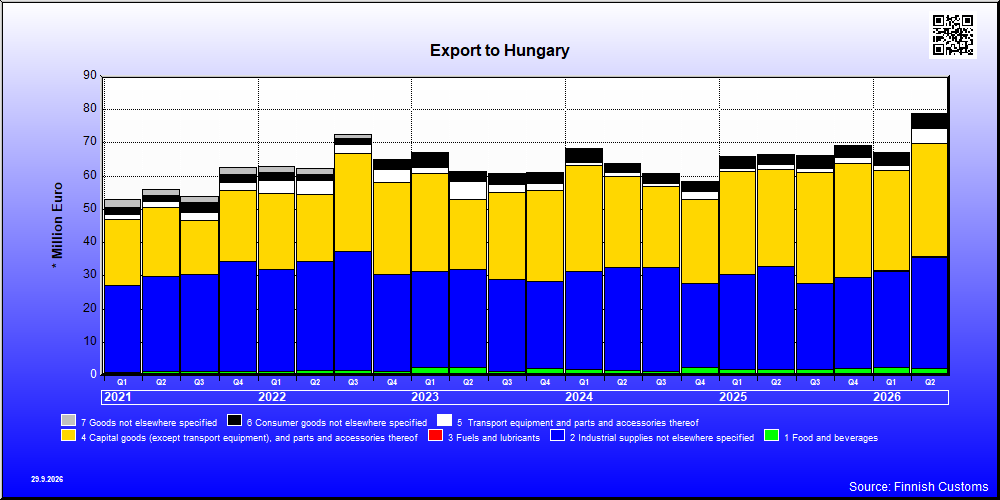Click the 2021 Q1 bar's gray goods segment
The height and width of the screenshot is (500, 1000).
(122, 203)
